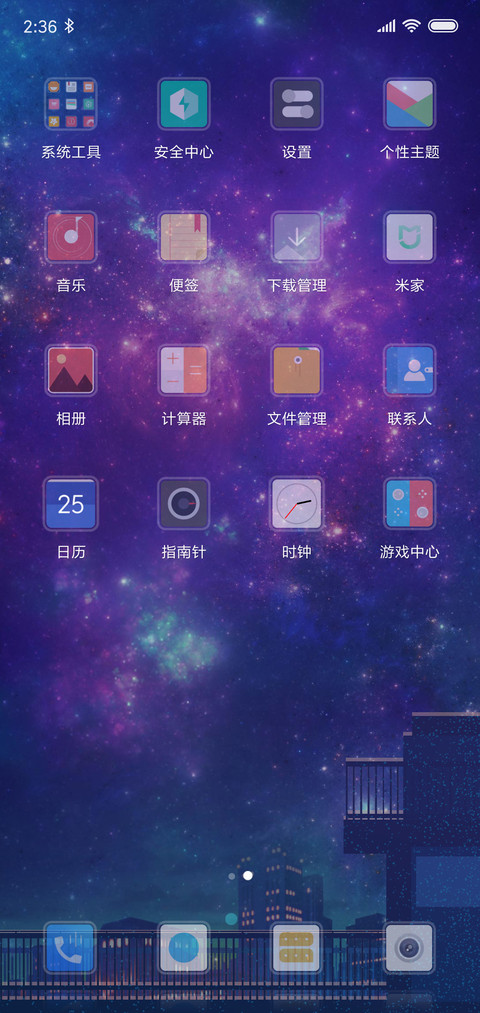Tap the 系统工具 label text

(x=71, y=152)
